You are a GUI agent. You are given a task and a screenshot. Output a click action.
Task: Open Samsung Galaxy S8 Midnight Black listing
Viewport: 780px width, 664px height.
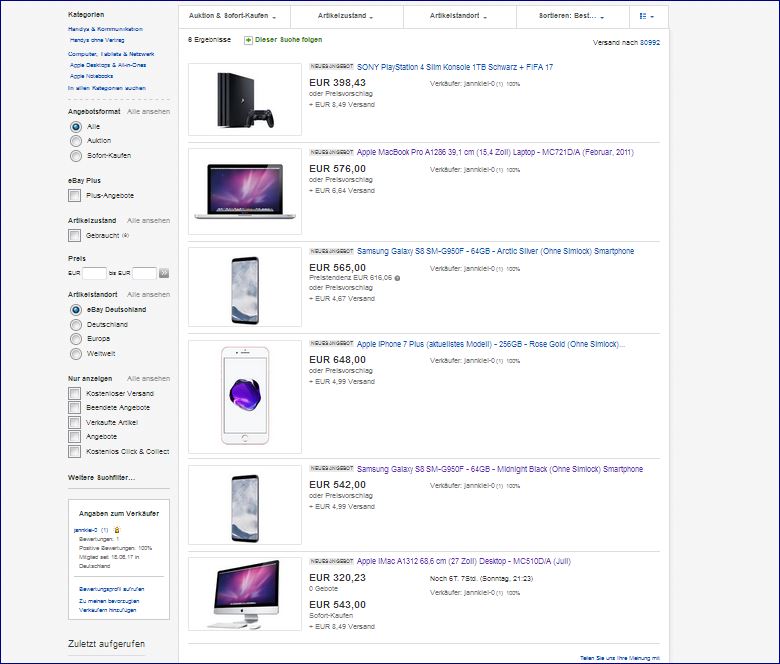(x=500, y=470)
